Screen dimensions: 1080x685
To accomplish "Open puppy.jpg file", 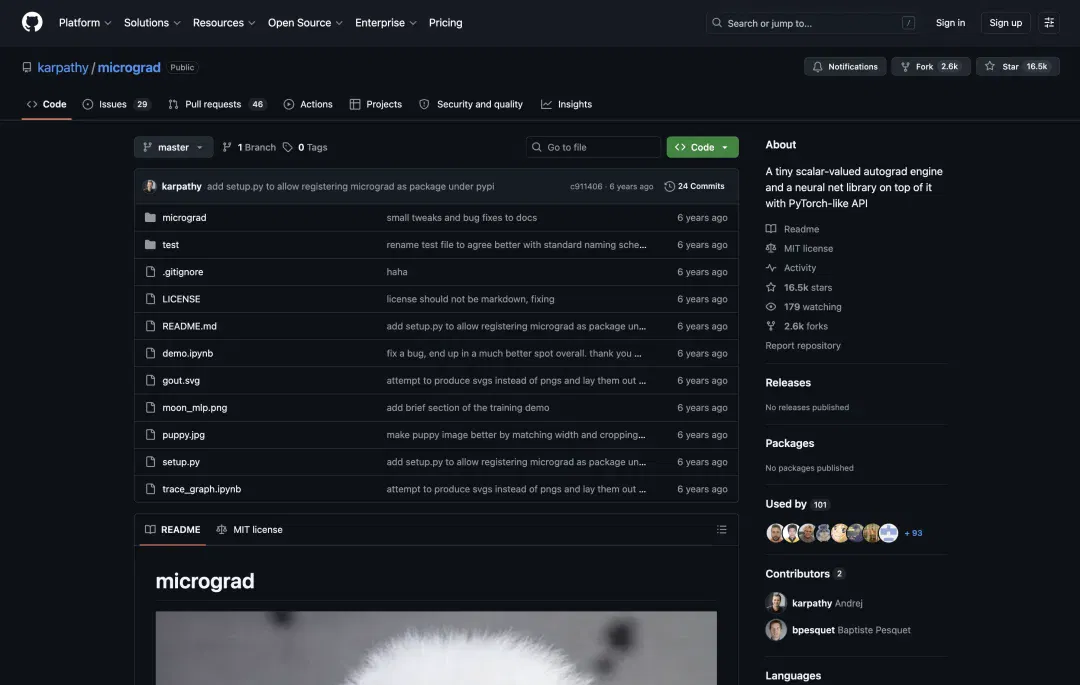I will [183, 435].
